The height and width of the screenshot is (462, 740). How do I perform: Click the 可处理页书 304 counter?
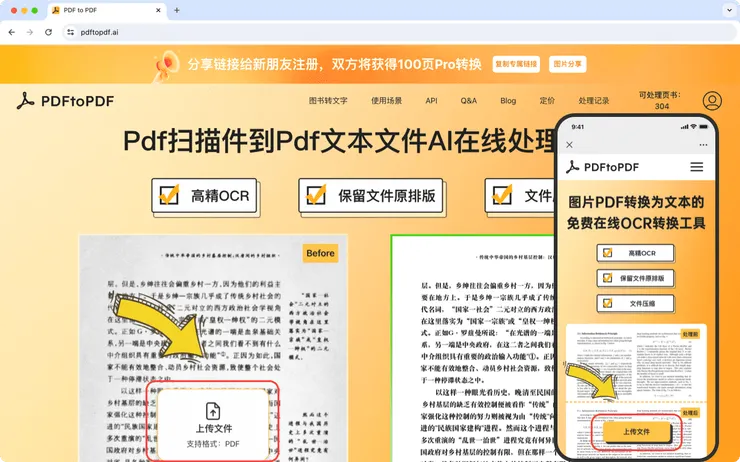[660, 100]
